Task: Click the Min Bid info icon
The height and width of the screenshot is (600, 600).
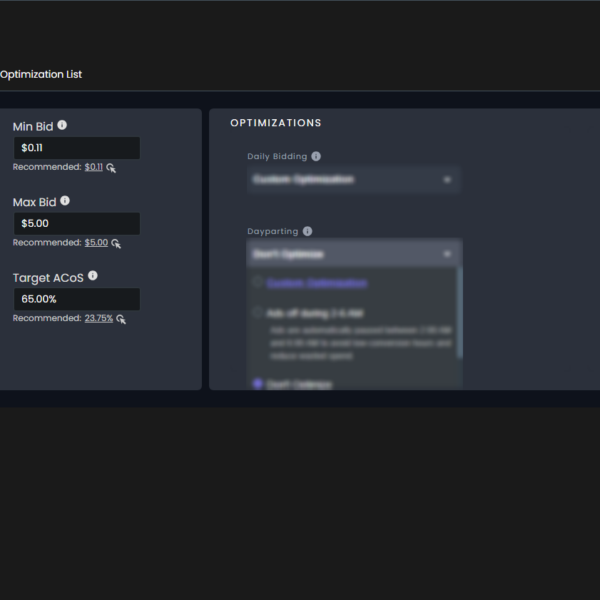Action: tap(62, 126)
